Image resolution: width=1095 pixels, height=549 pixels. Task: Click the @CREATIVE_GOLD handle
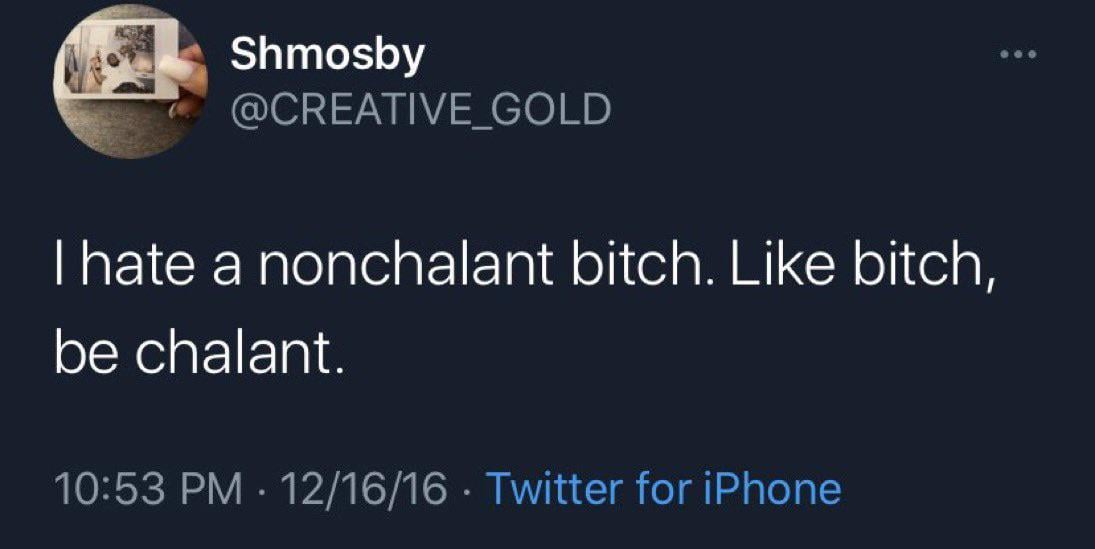click(x=420, y=108)
